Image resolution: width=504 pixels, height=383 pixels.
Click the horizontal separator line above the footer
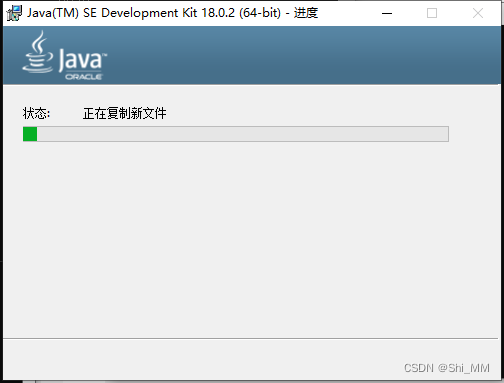[250, 339]
